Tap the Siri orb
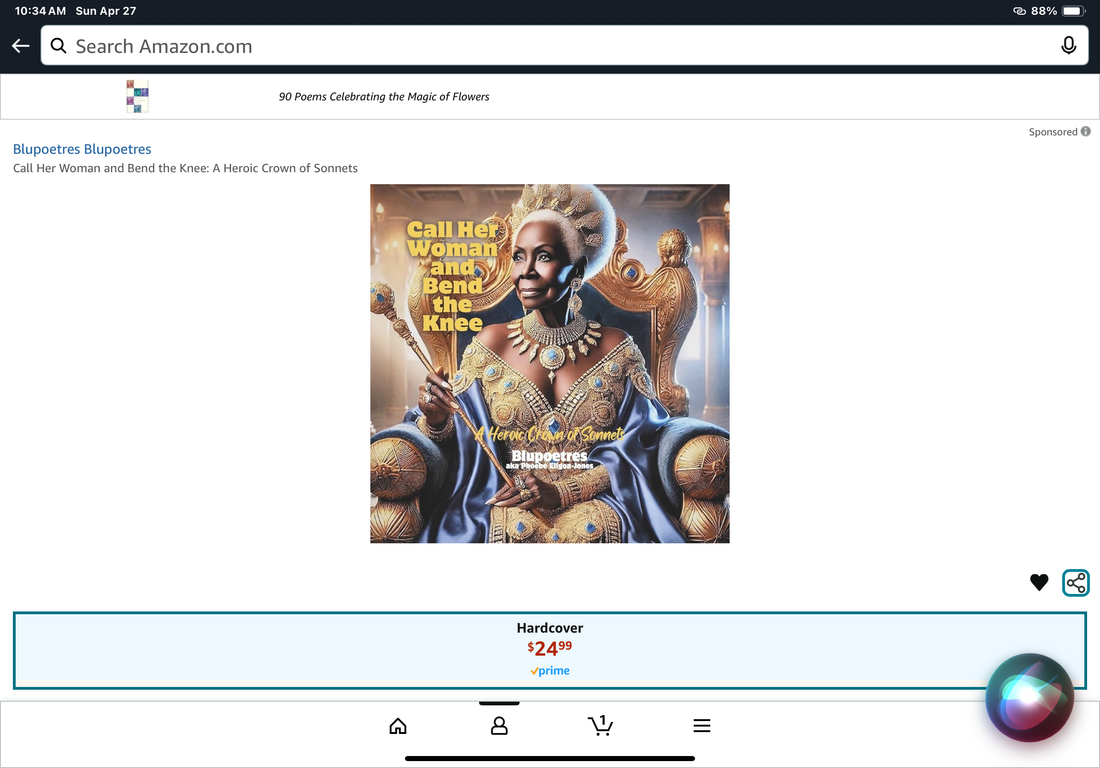The height and width of the screenshot is (768, 1100). point(1029,698)
